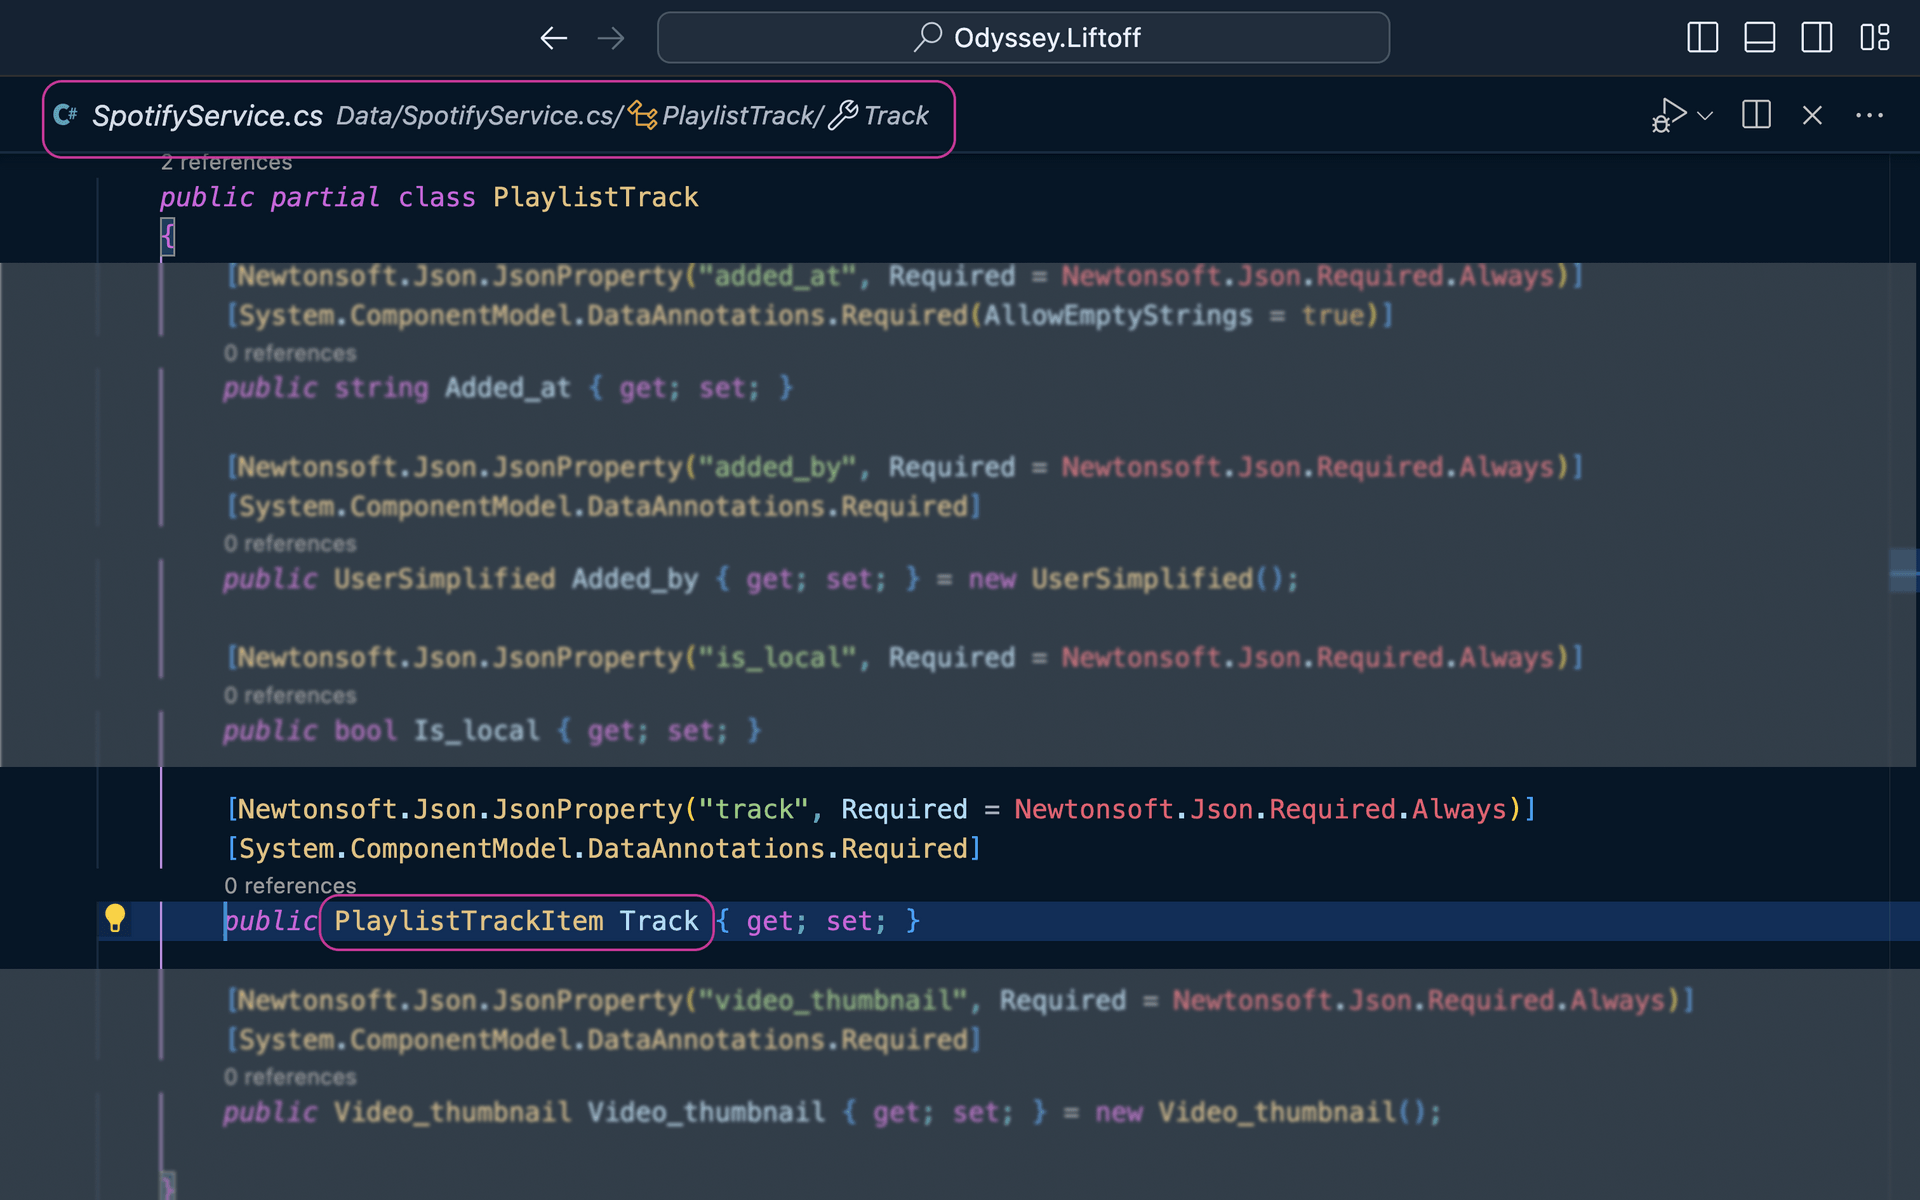This screenshot has height=1200, width=1920.
Task: Click the wrench icon before Track breadcrumb
Action: pyautogui.click(x=843, y=114)
